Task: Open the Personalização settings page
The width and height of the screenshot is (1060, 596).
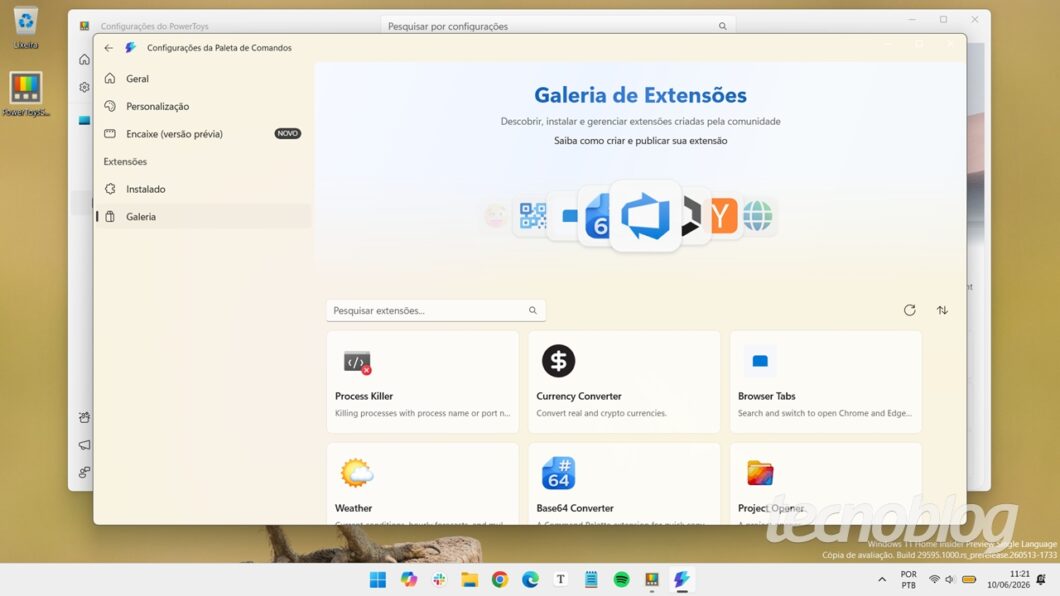Action: pyautogui.click(x=203, y=106)
